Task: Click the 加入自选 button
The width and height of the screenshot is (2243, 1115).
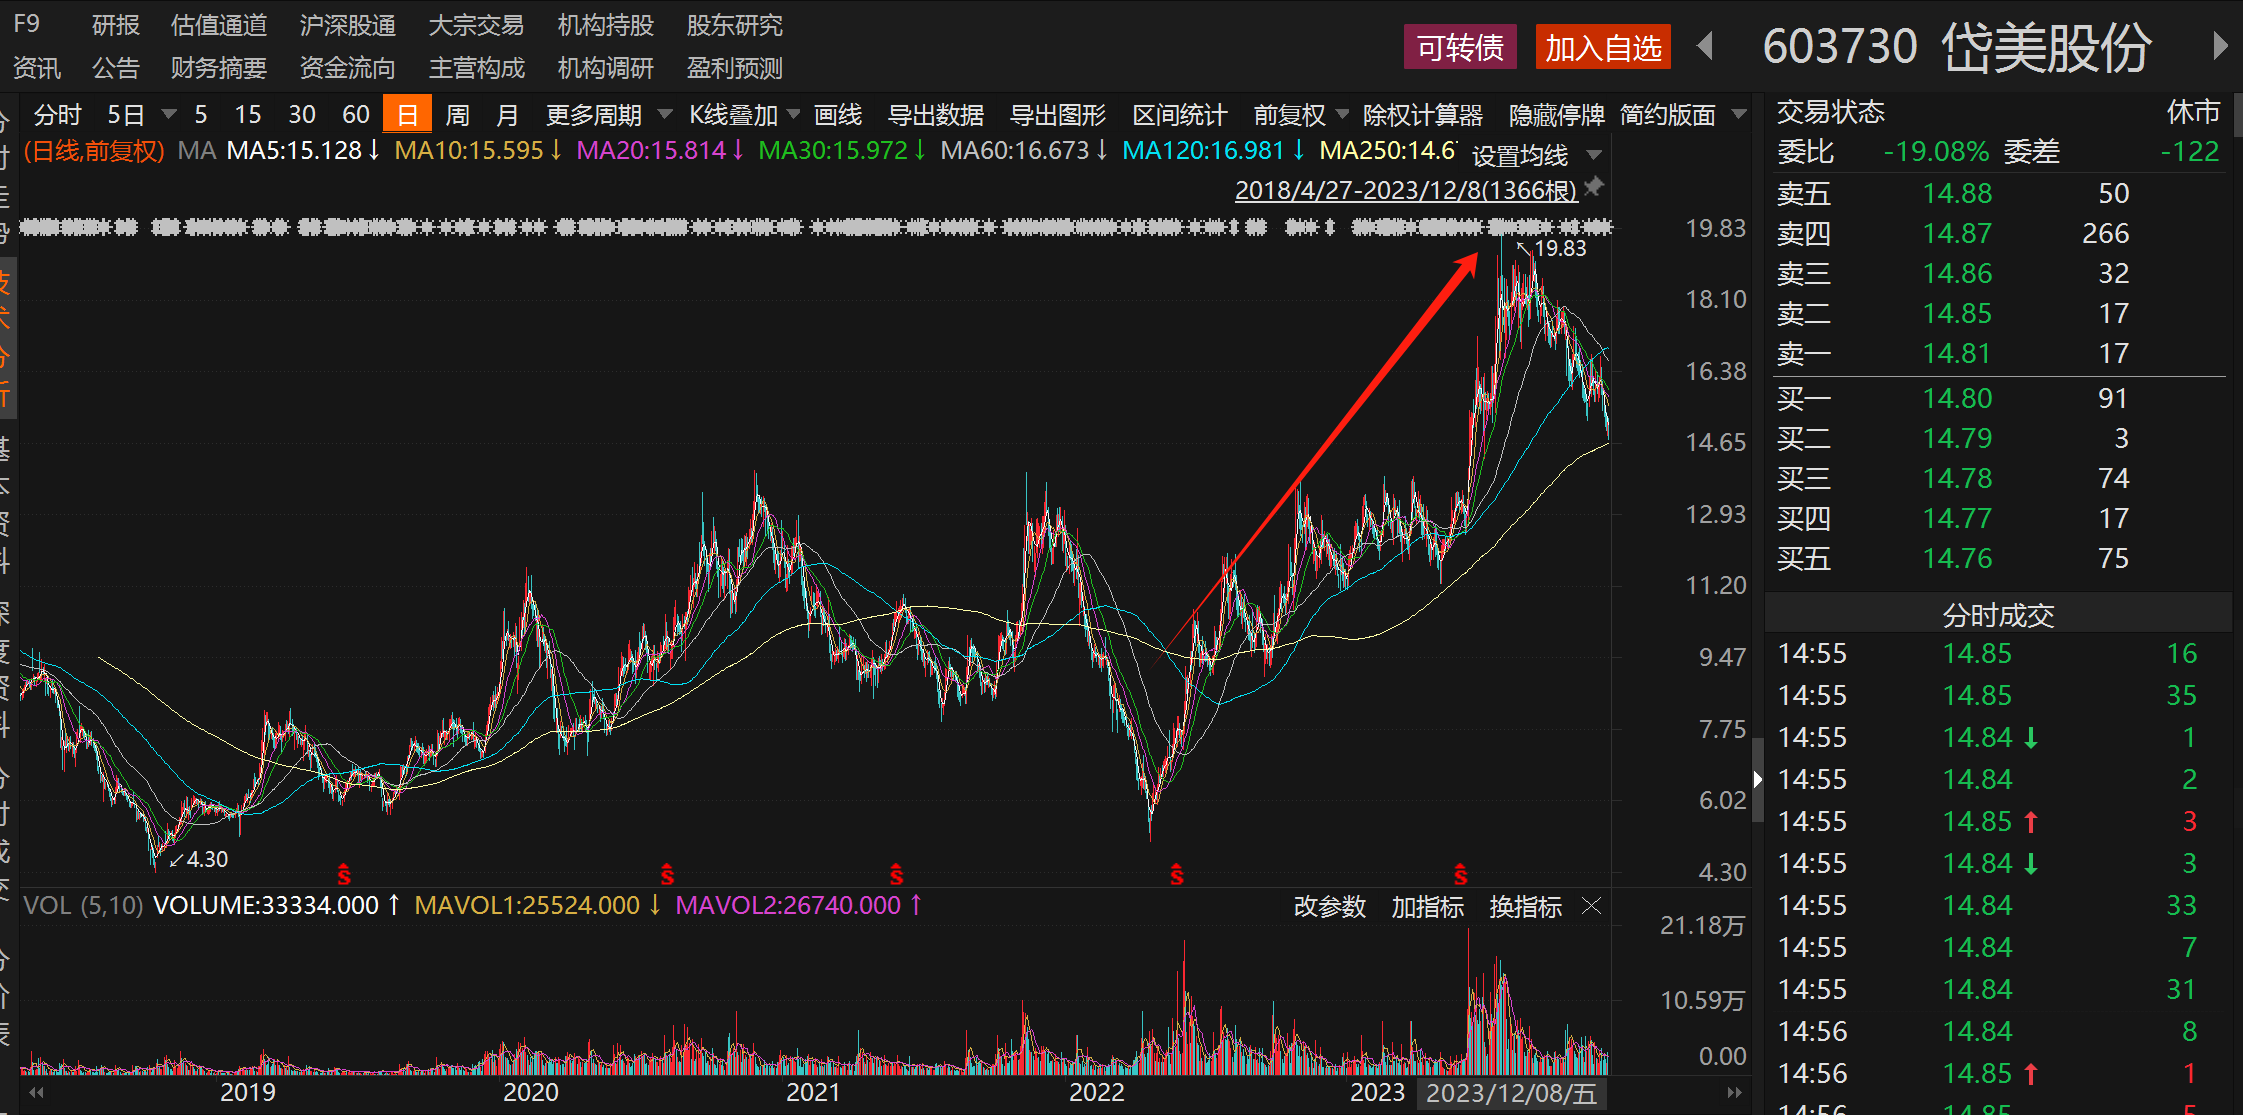Action: coord(1603,47)
